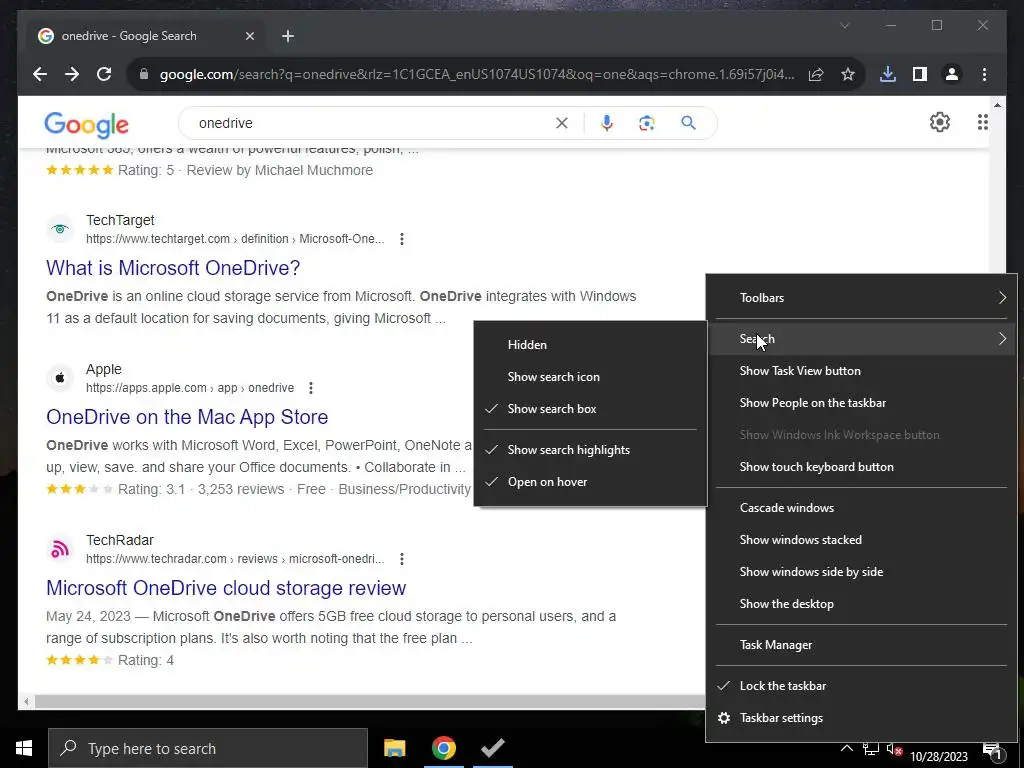1024x768 pixels.
Task: Bookmark this page with the star icon
Action: point(848,74)
